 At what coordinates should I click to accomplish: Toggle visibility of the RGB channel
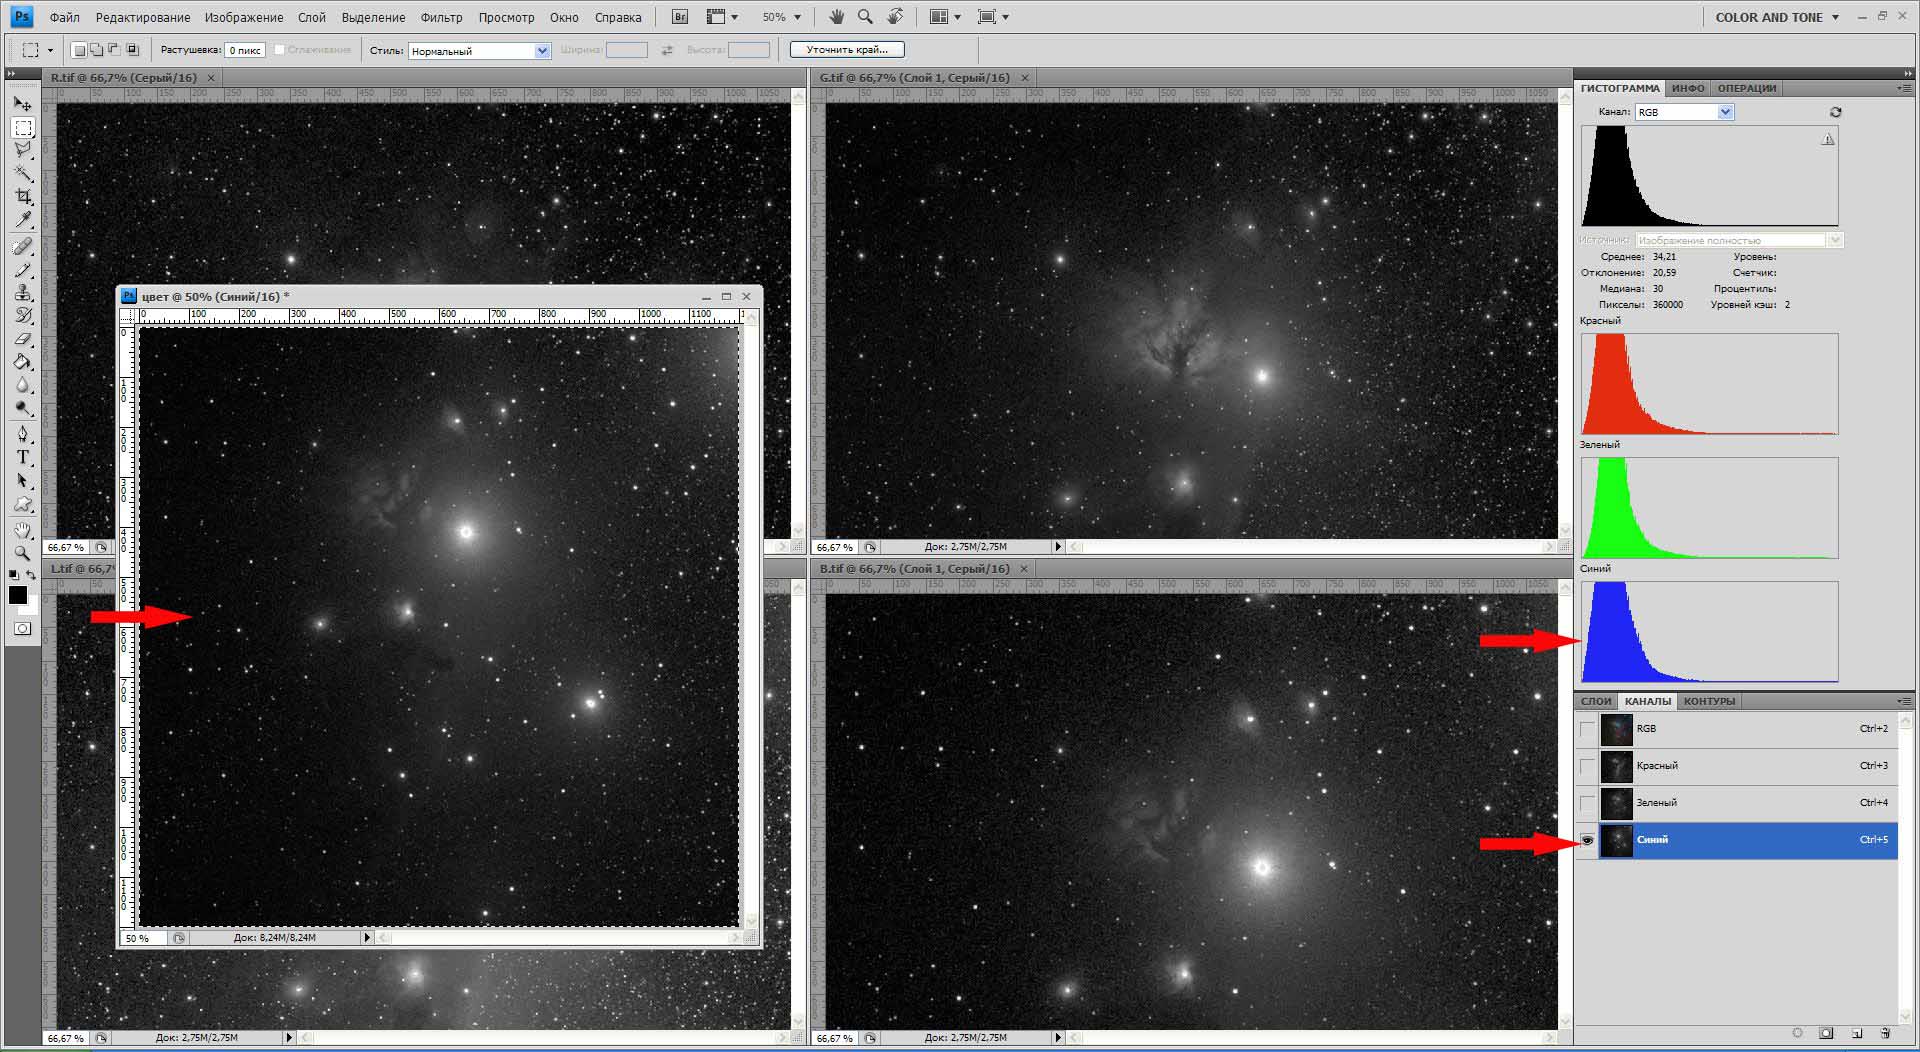pos(1587,729)
